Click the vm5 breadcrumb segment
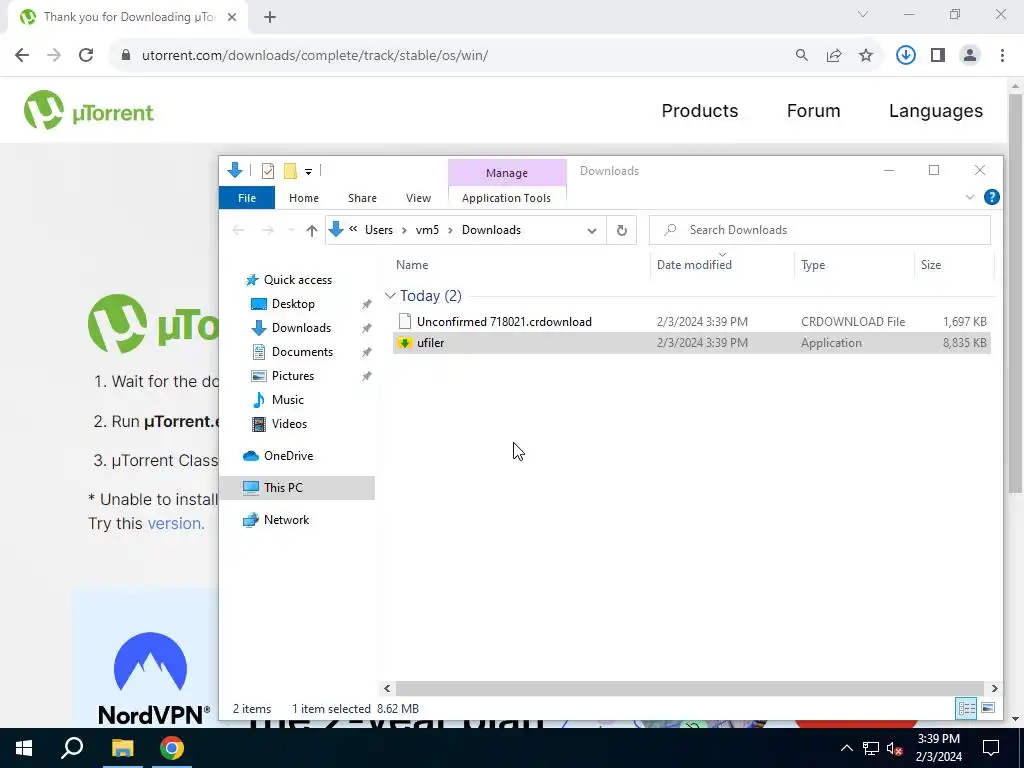1024x768 pixels. coord(427,230)
